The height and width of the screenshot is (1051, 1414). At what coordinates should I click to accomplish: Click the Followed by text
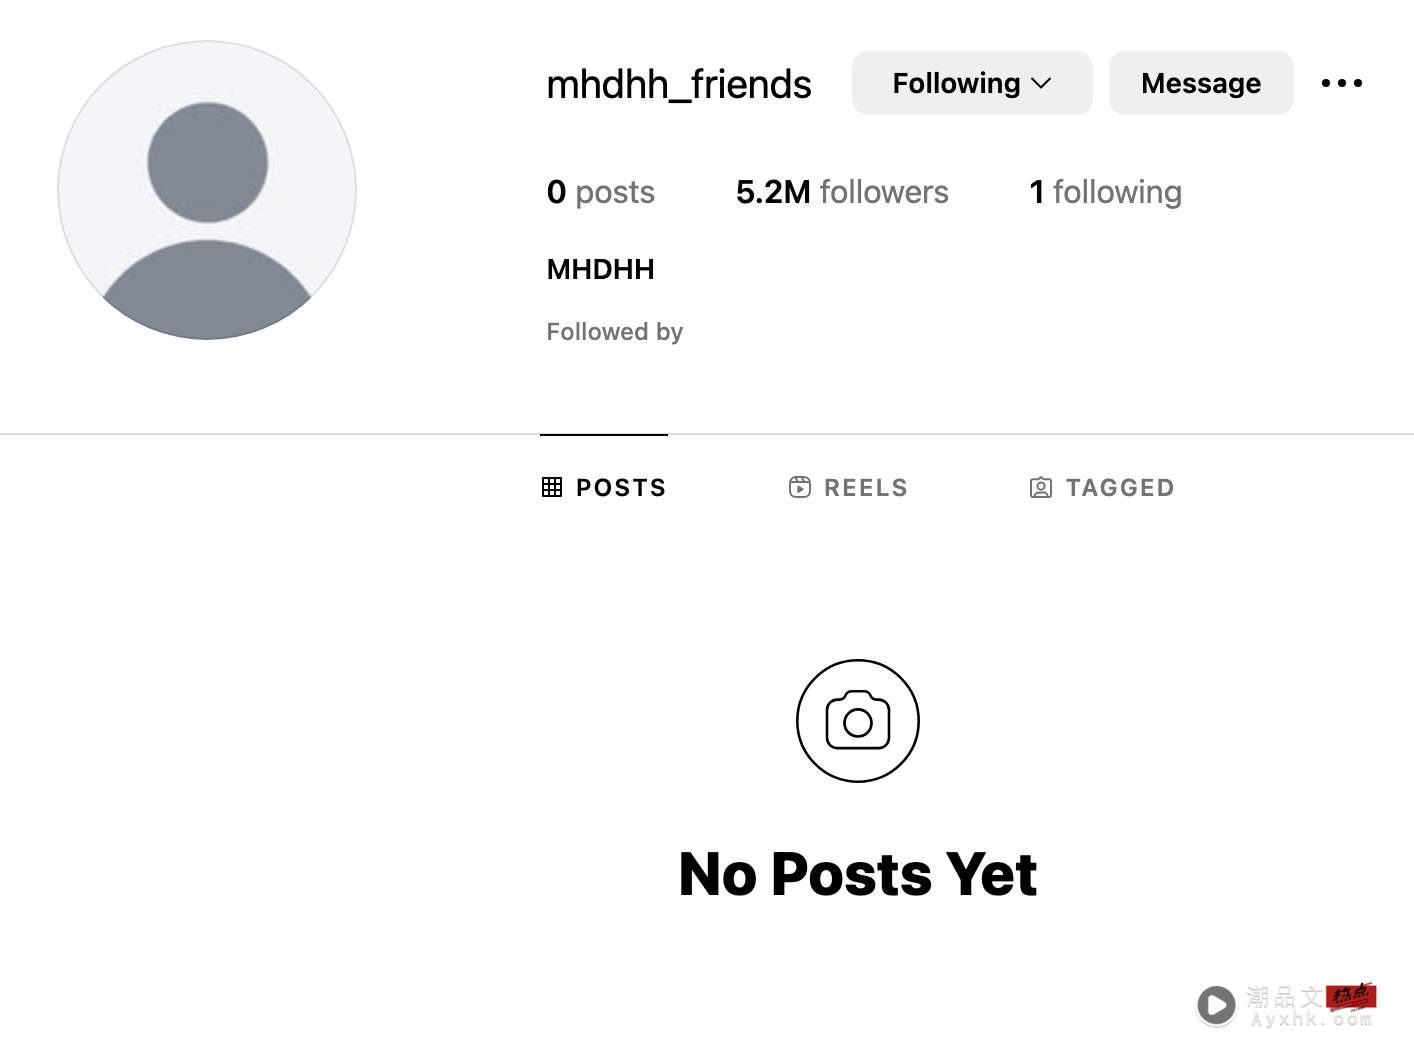tap(615, 332)
